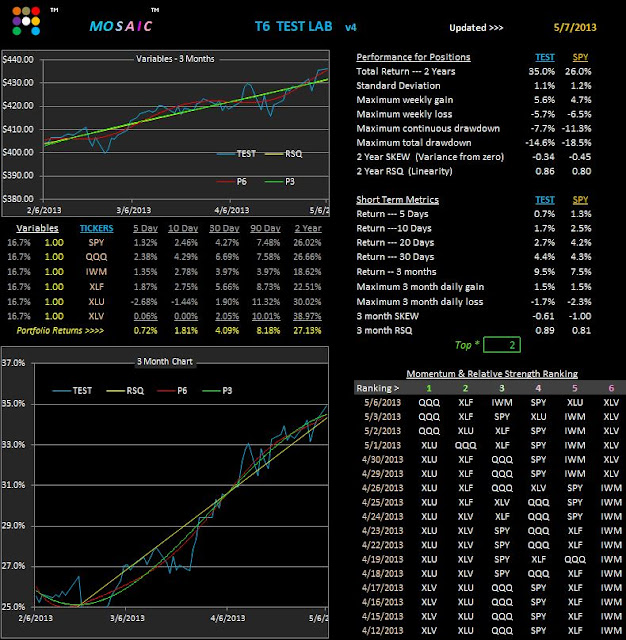Select XLU cell in the TICKERS column
Screen dimensions: 626x640
[96, 302]
